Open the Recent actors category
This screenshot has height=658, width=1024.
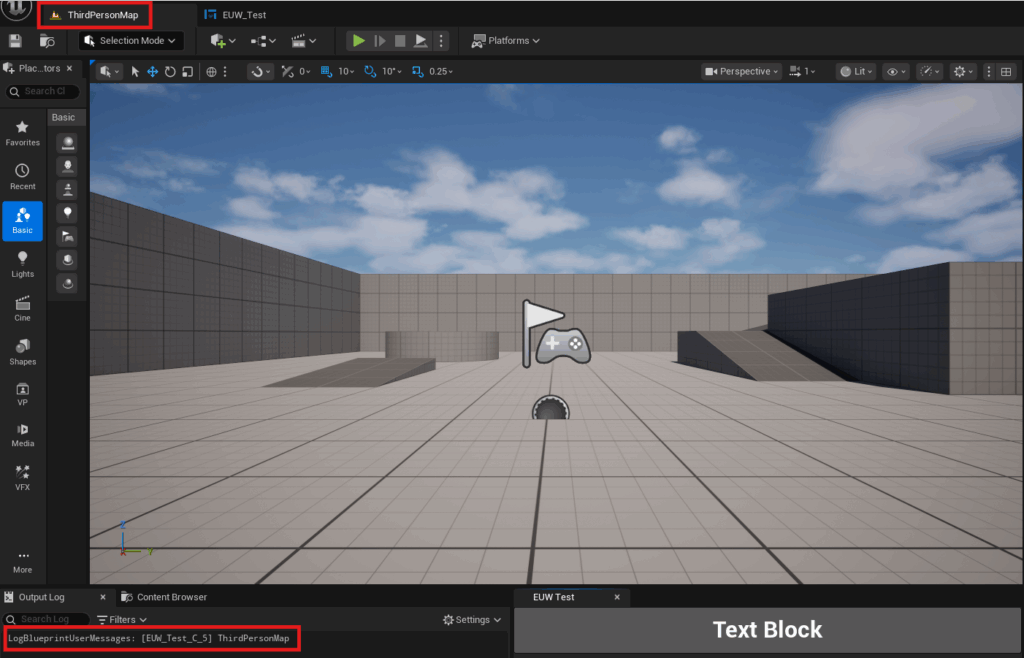coord(22,176)
